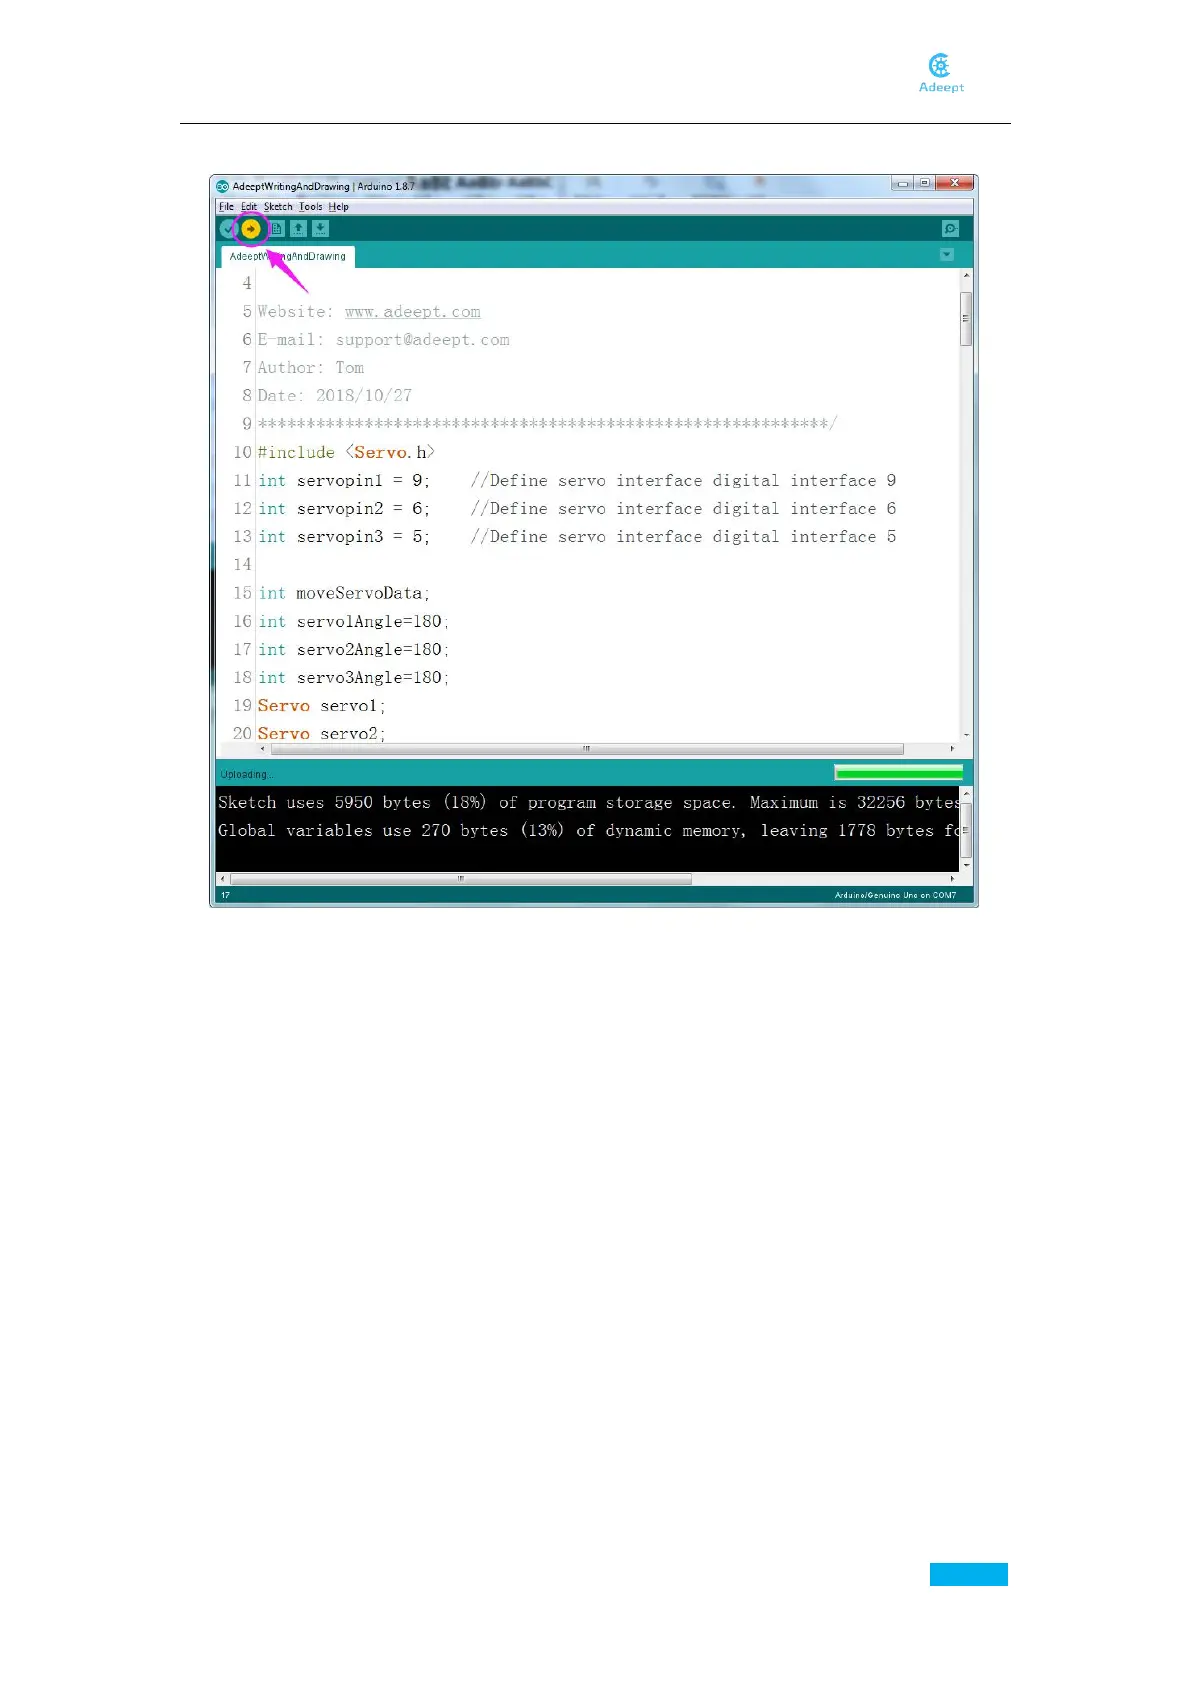The height and width of the screenshot is (1684, 1191).
Task: Open the Help menu
Action: click(x=339, y=207)
